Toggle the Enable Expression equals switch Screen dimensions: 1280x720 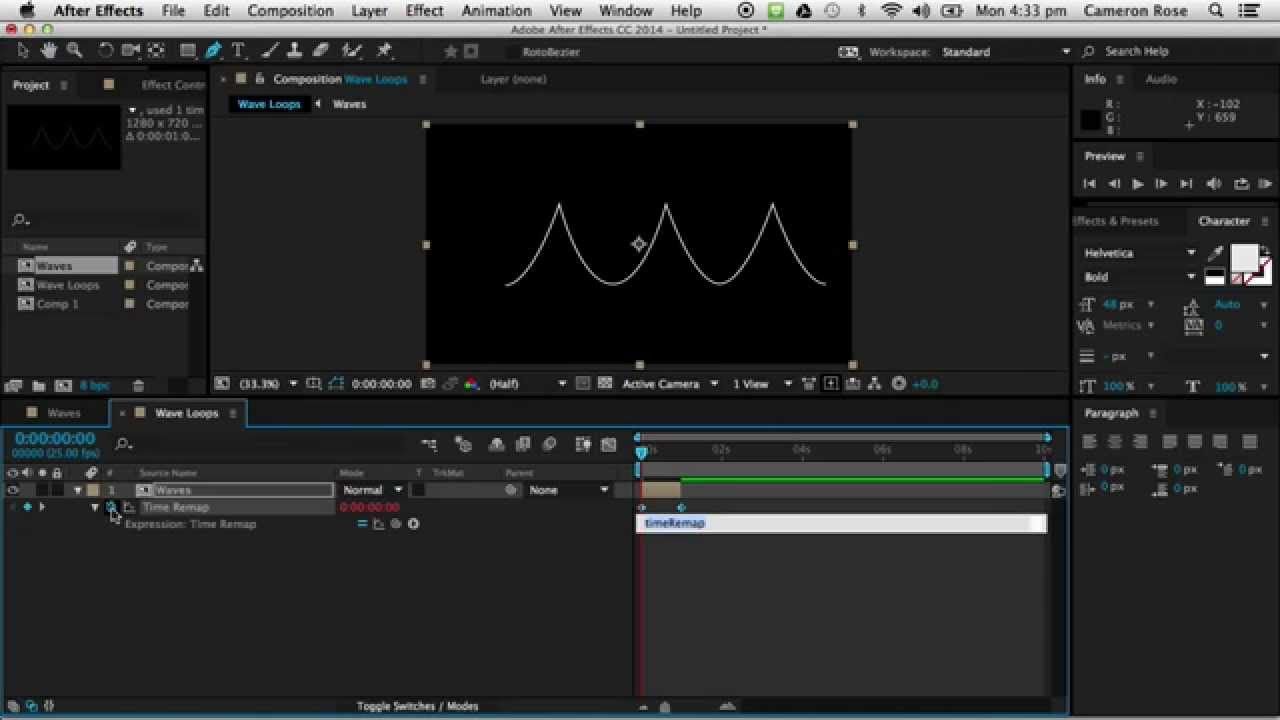pos(362,524)
